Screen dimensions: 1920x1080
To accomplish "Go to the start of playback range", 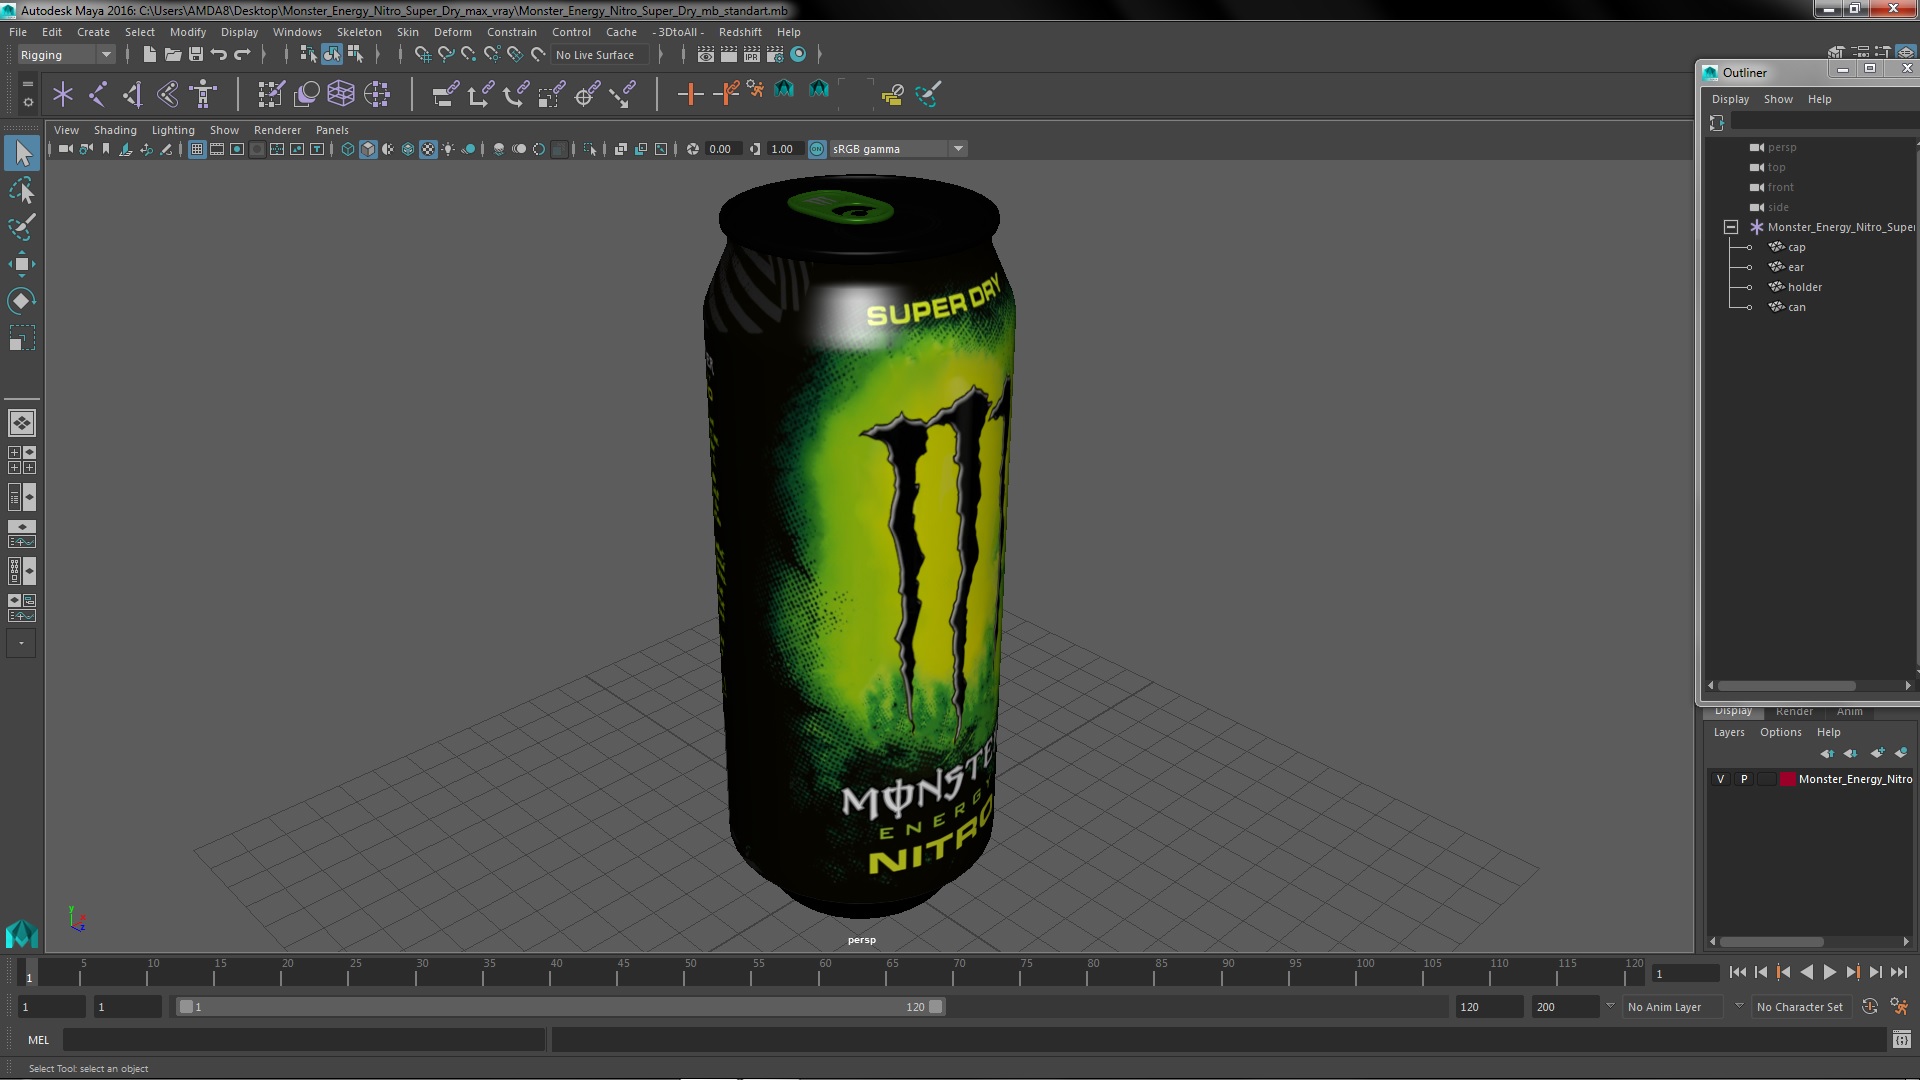I will click(x=1737, y=972).
